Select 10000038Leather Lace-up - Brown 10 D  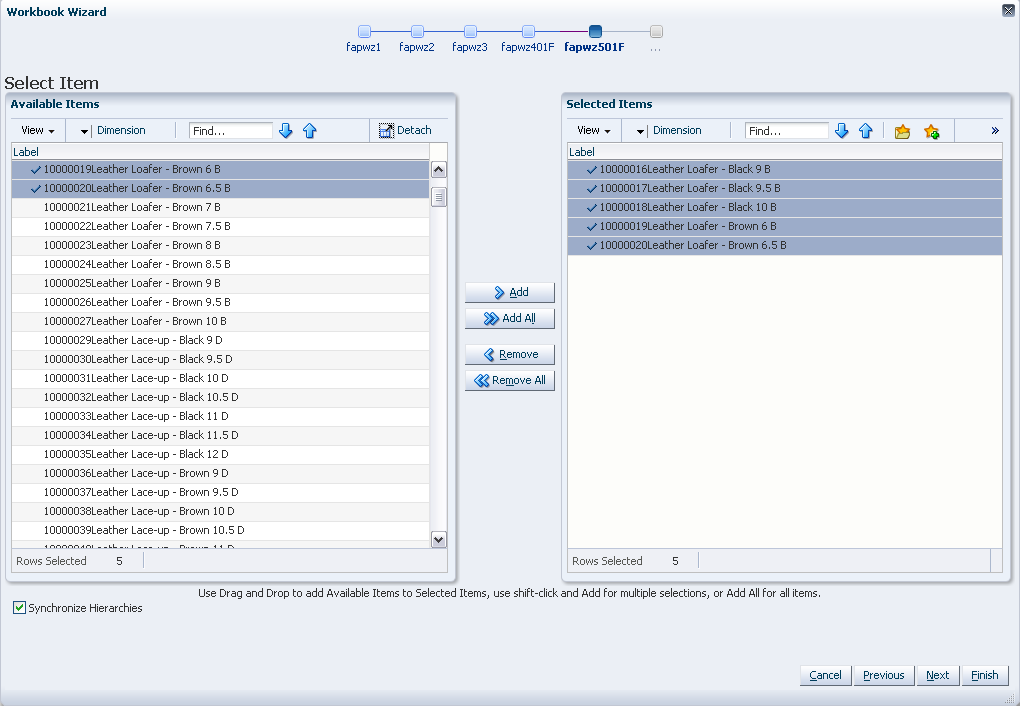[x=221, y=511]
